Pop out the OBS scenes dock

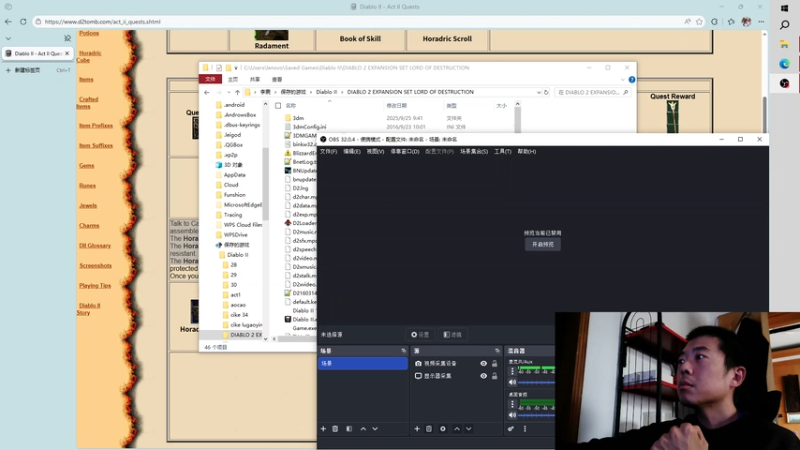tap(404, 351)
